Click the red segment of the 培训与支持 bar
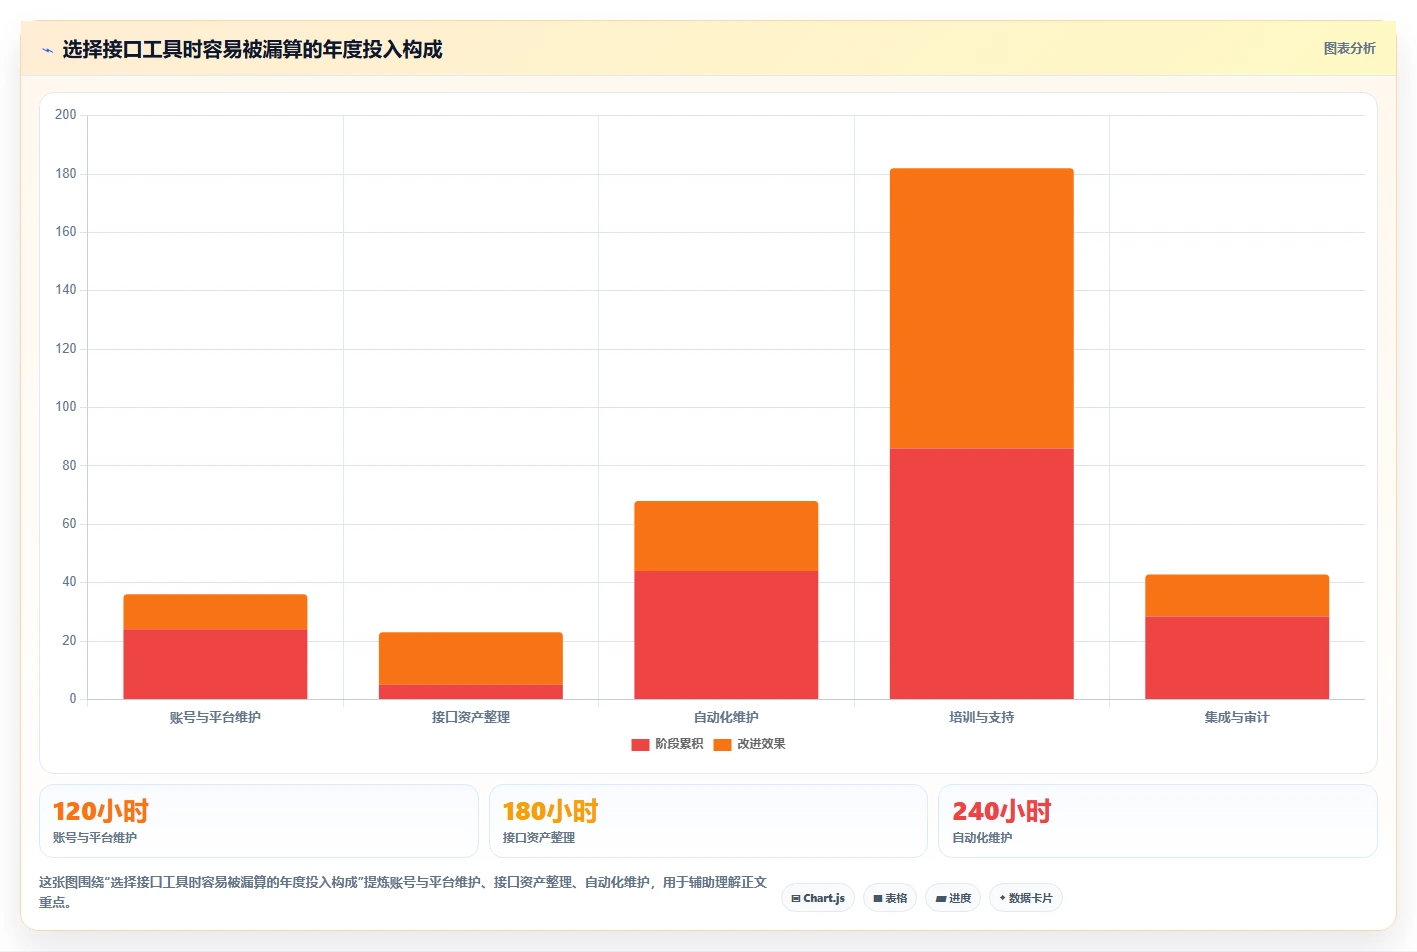This screenshot has width=1417, height=952. pyautogui.click(x=982, y=573)
